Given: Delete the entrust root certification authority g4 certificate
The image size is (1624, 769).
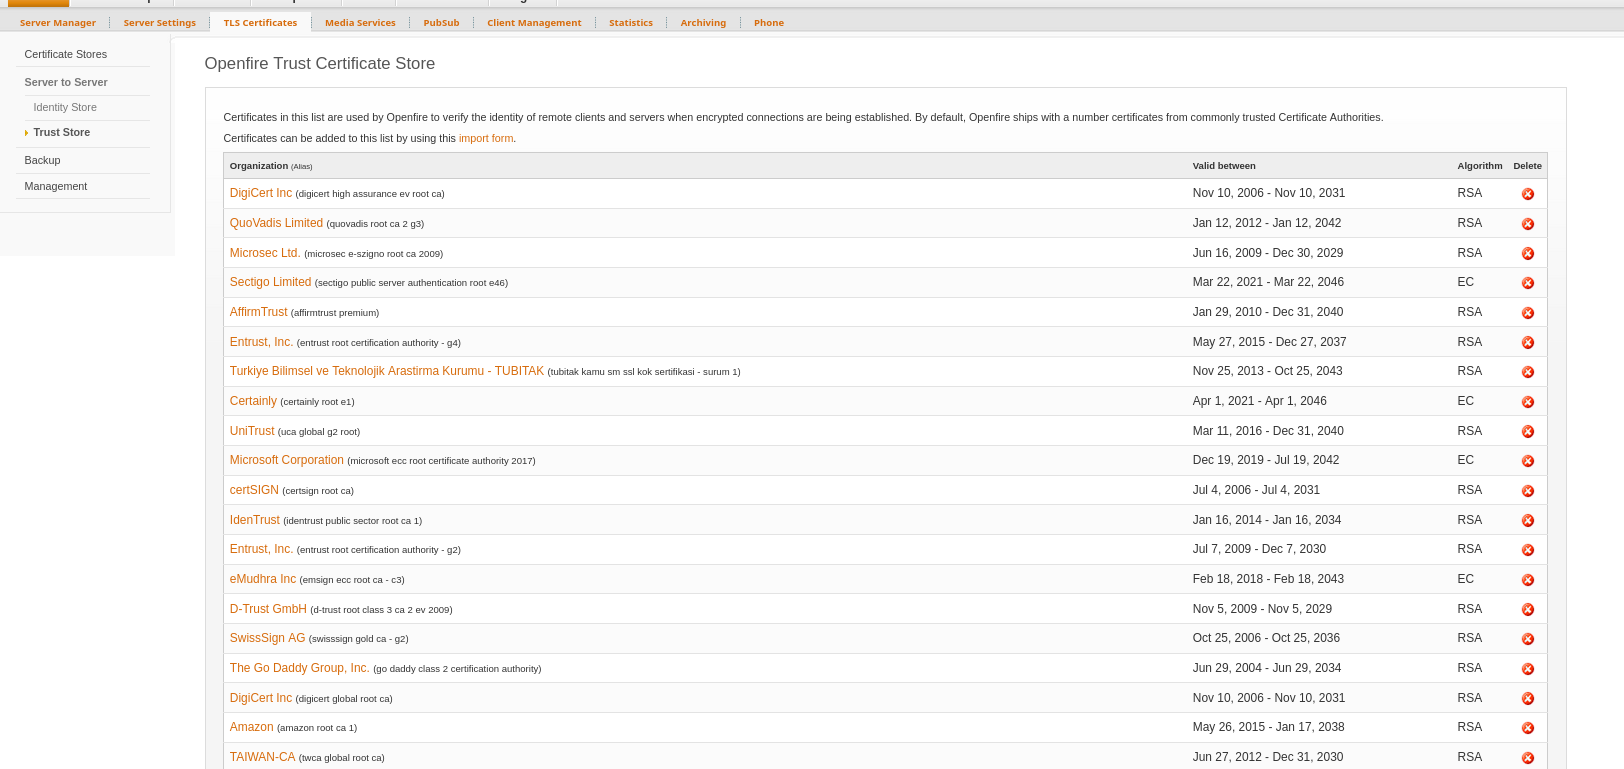Looking at the screenshot, I should pos(1527,343).
